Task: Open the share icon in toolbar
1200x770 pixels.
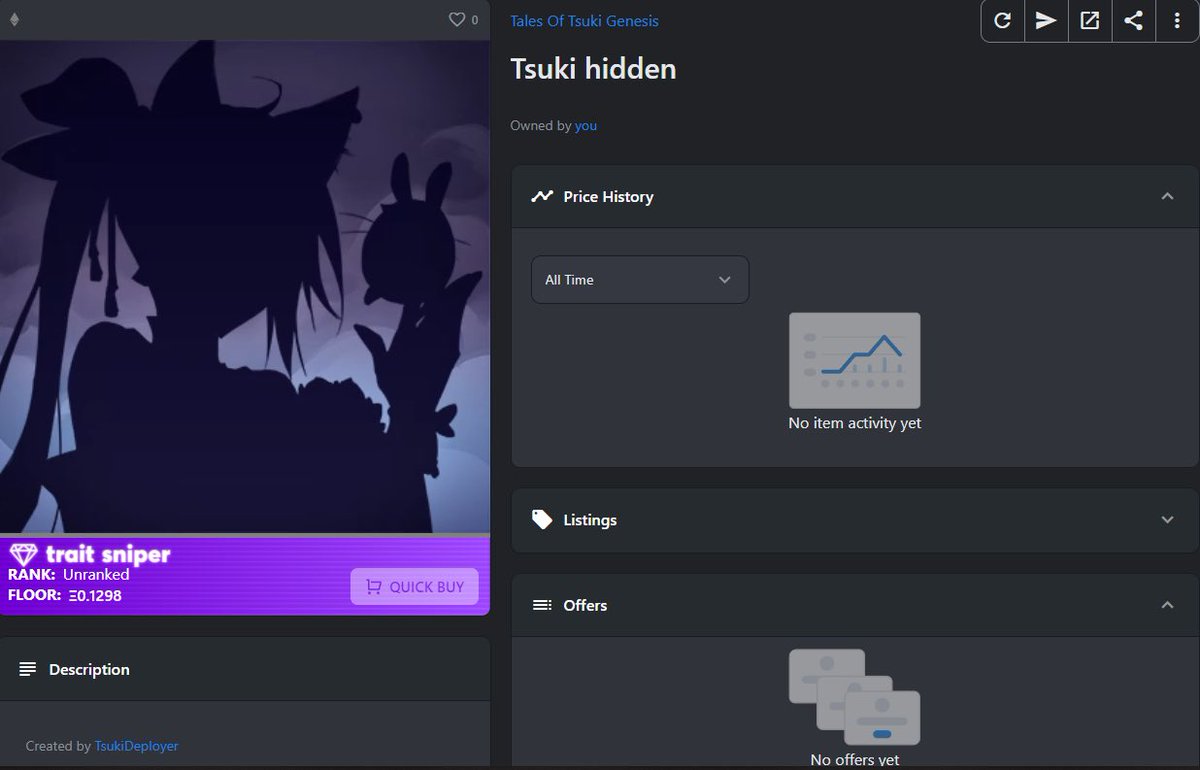Action: click(x=1133, y=21)
